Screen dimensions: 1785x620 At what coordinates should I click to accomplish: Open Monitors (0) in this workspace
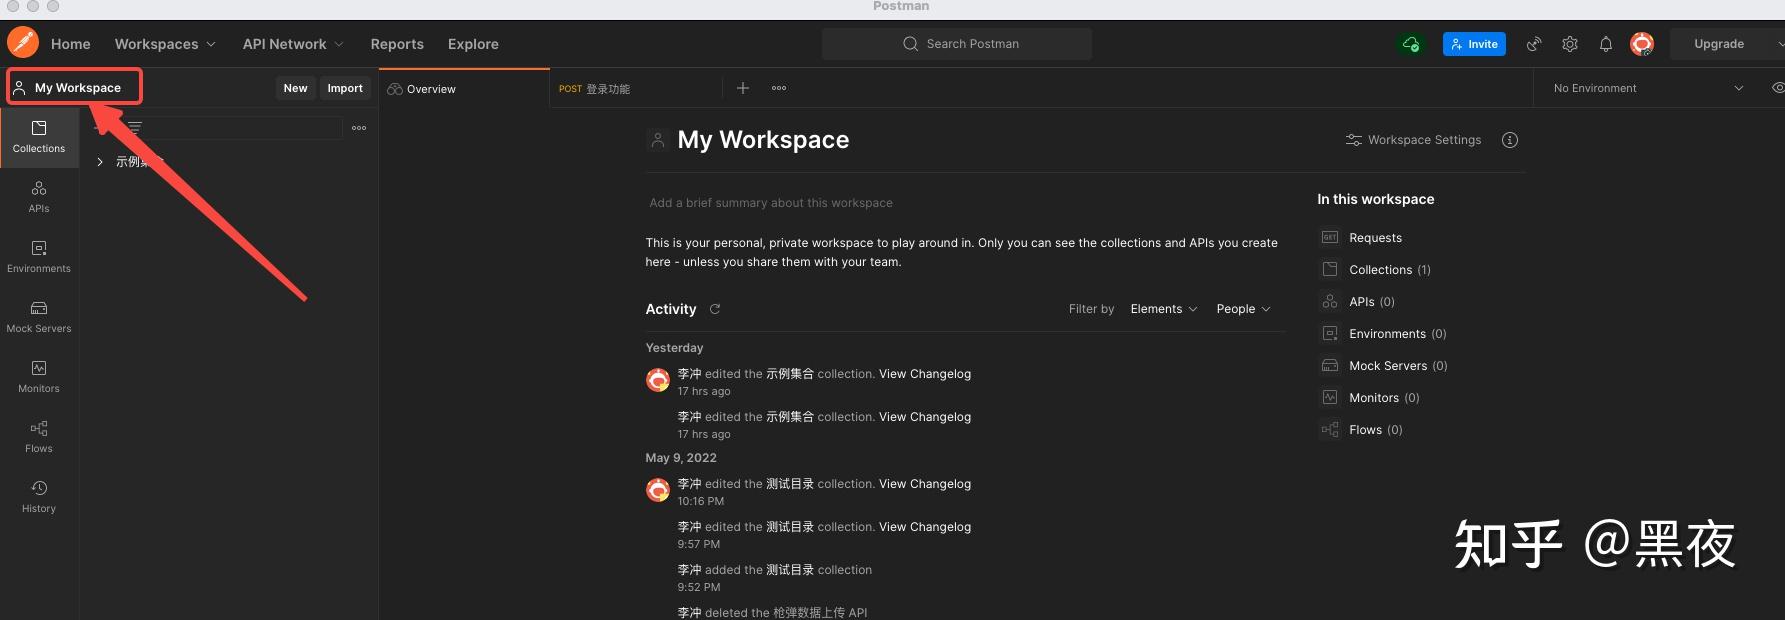1384,398
